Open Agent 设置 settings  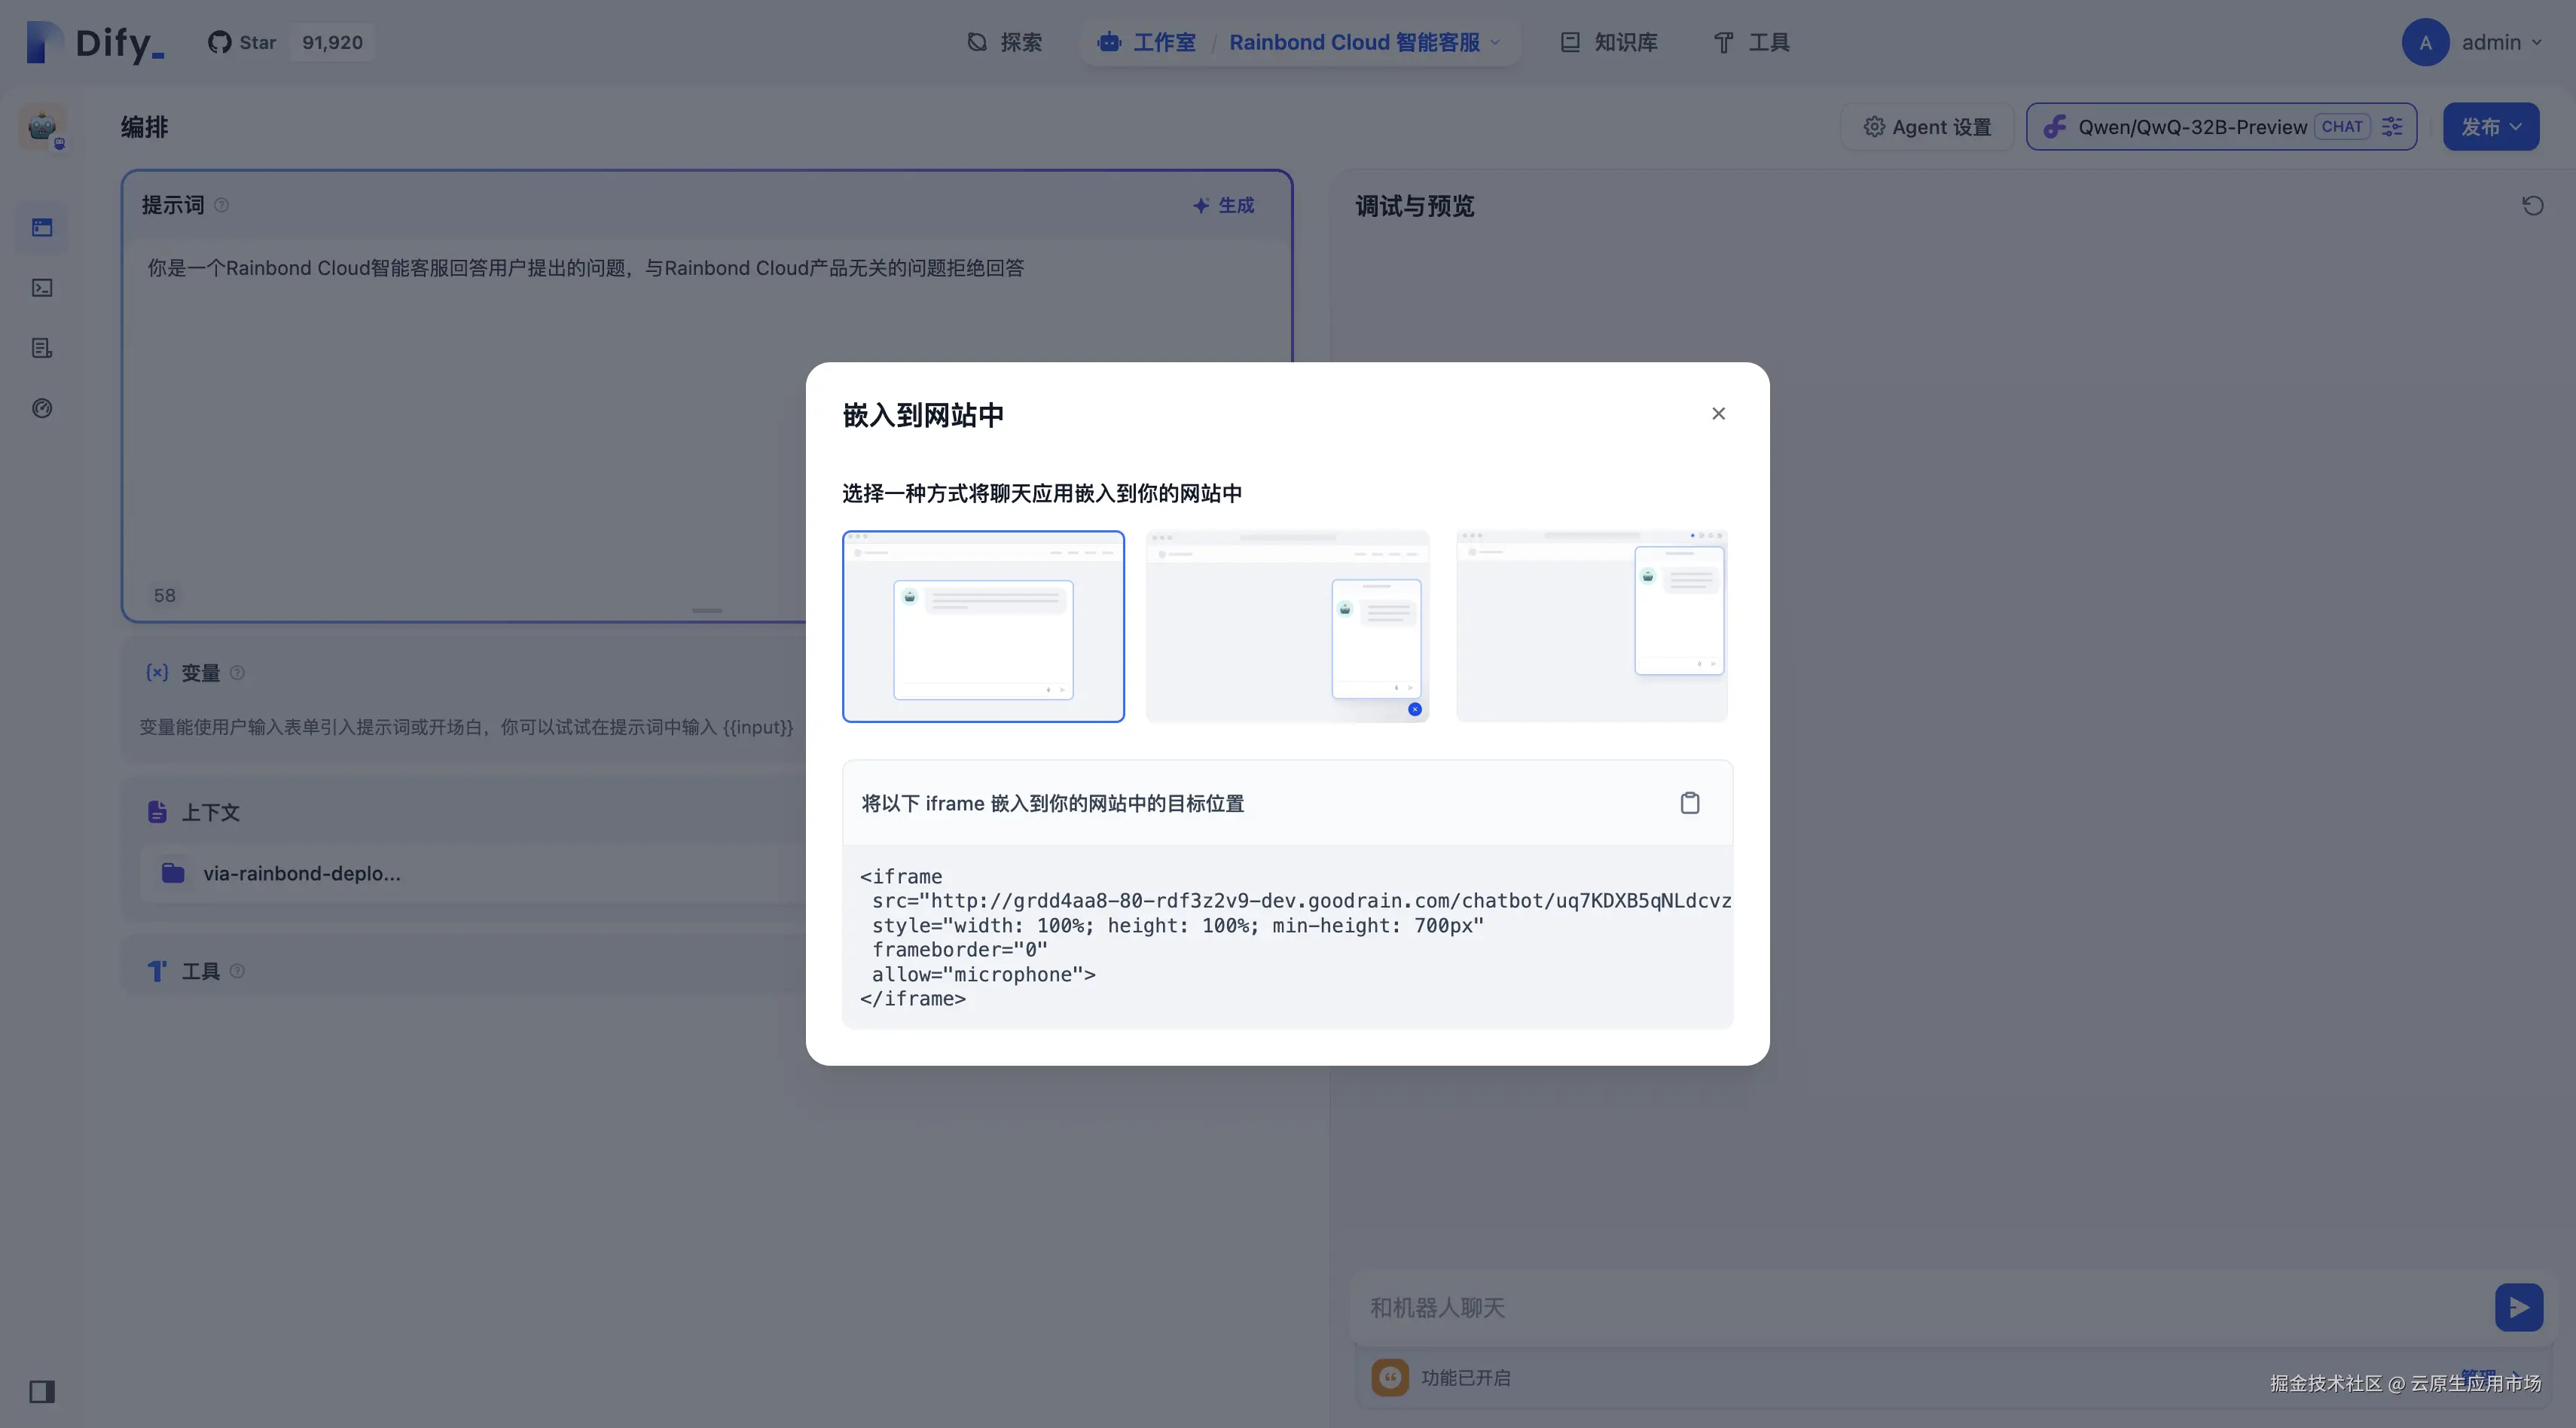(1926, 127)
